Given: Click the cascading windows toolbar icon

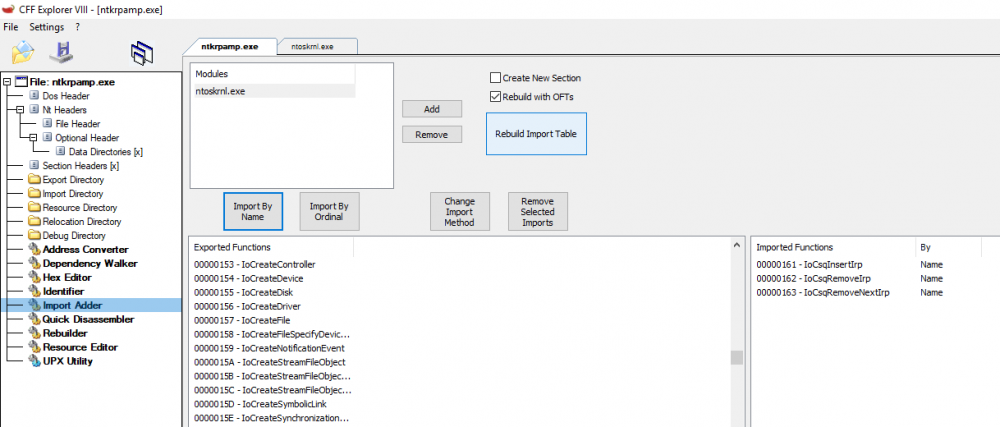Looking at the screenshot, I should click(x=142, y=53).
